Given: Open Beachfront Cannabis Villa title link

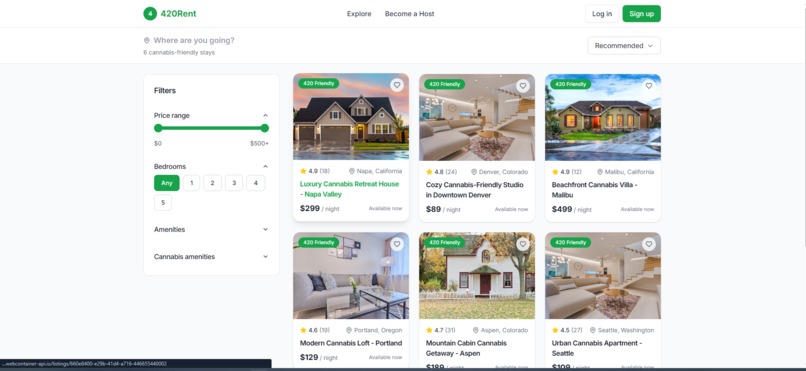Looking at the screenshot, I should pyautogui.click(x=595, y=190).
